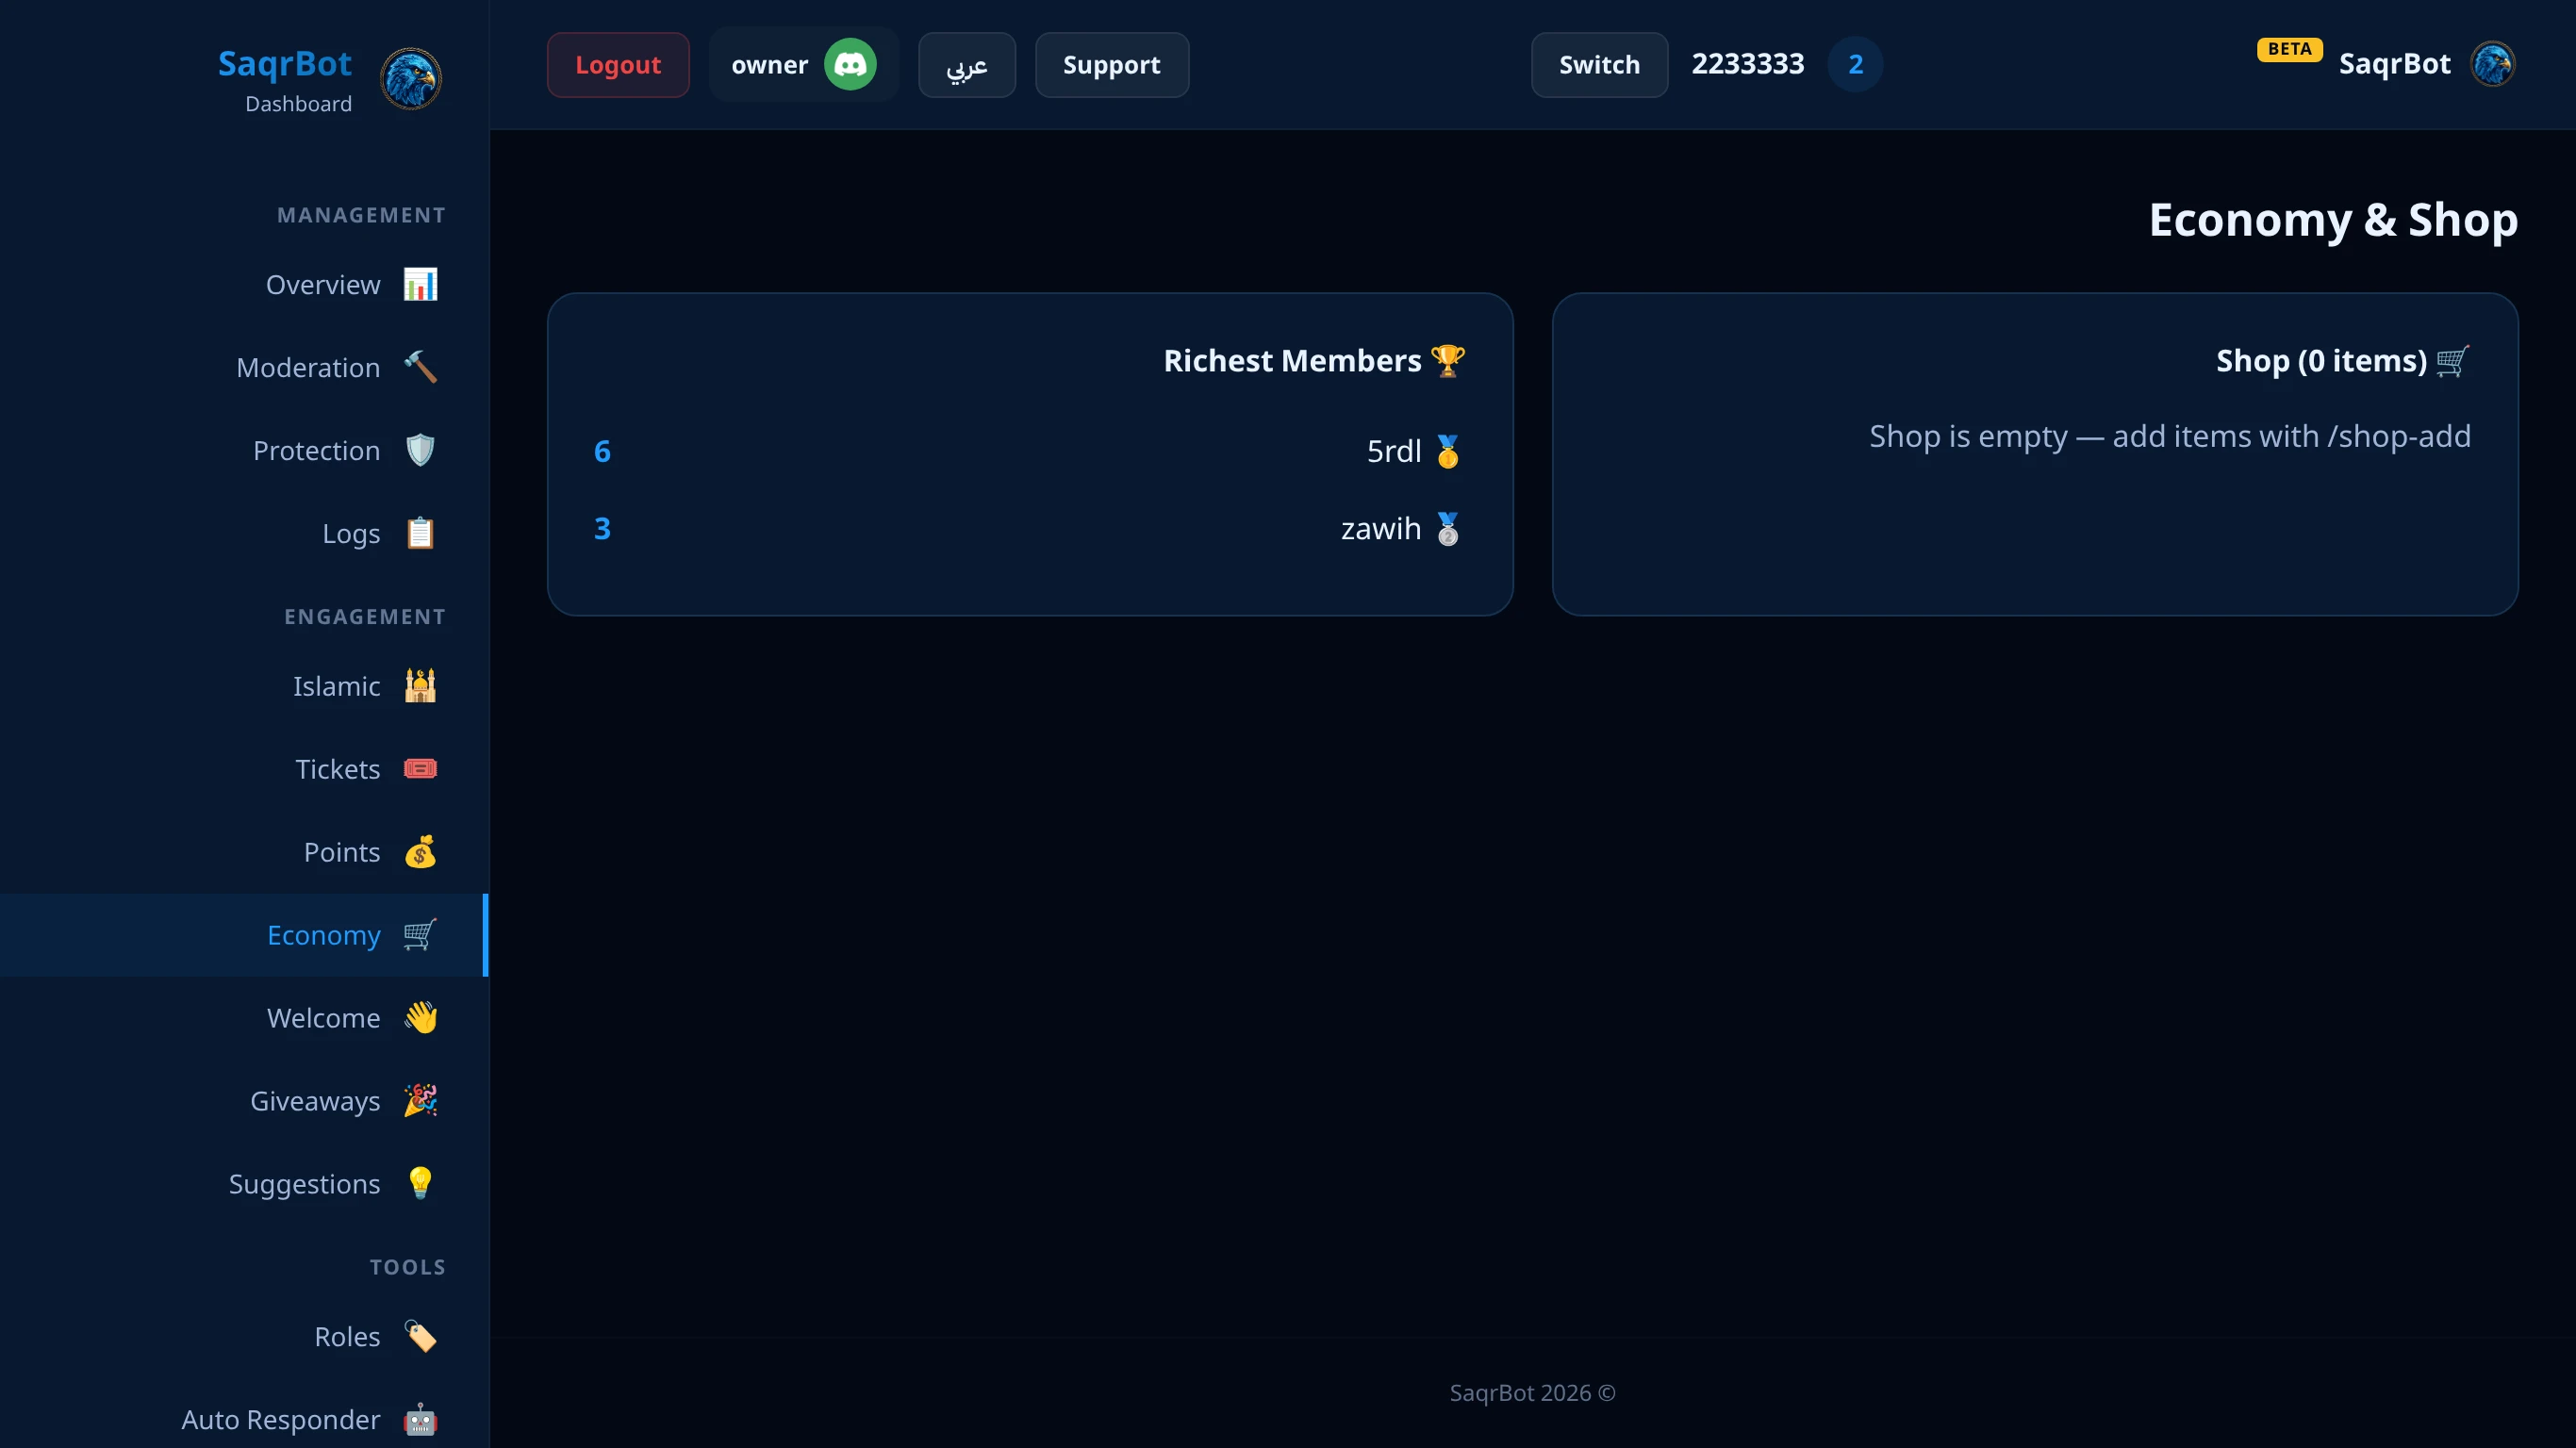Go to Moderation section
The height and width of the screenshot is (1448, 2576).
click(244, 368)
